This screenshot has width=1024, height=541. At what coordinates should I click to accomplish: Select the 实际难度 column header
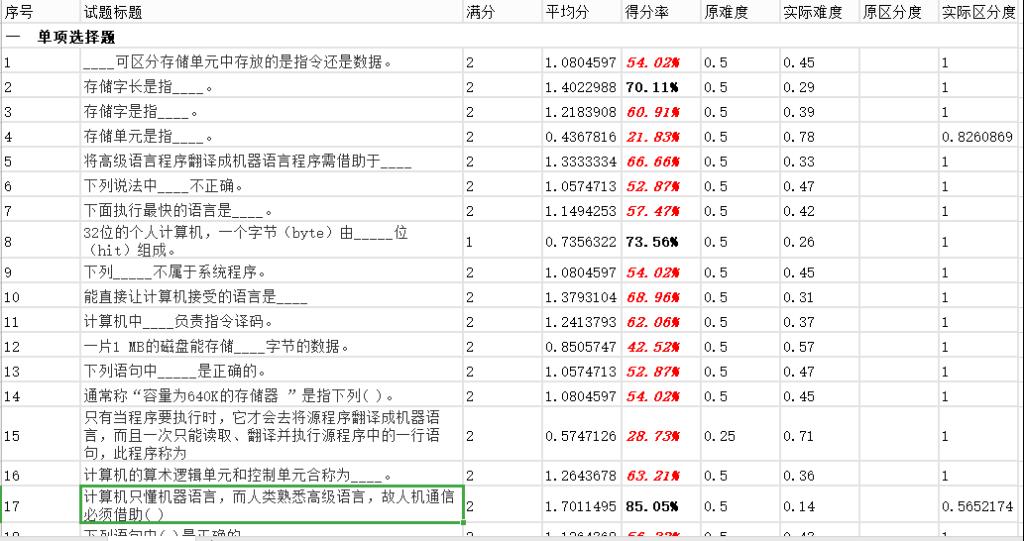(x=813, y=12)
